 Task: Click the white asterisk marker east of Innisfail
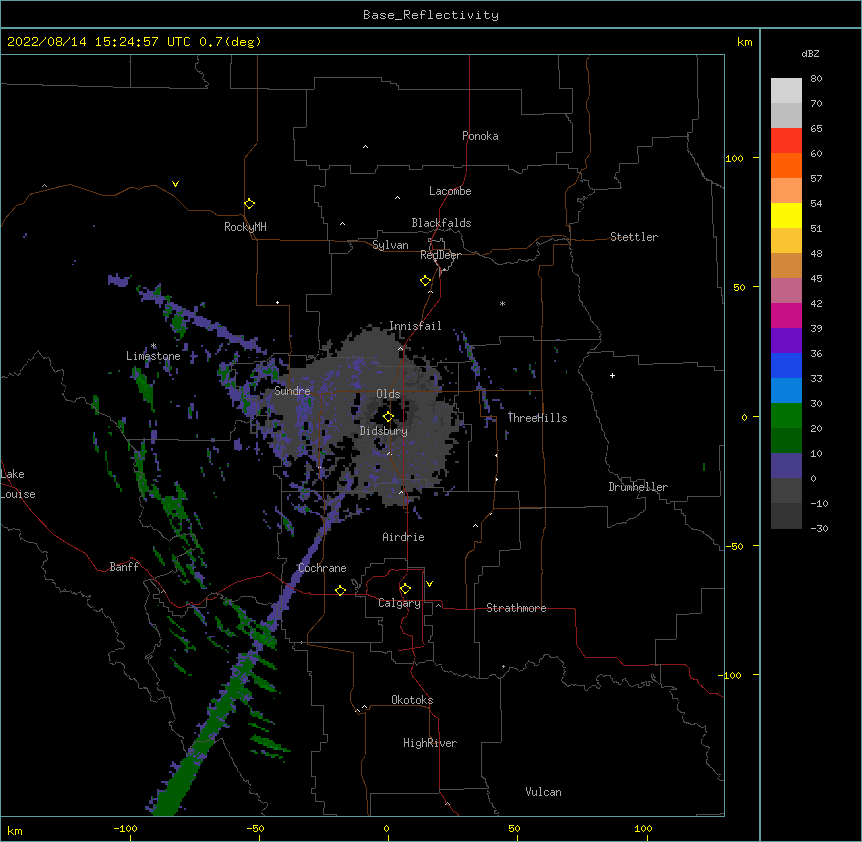502,303
